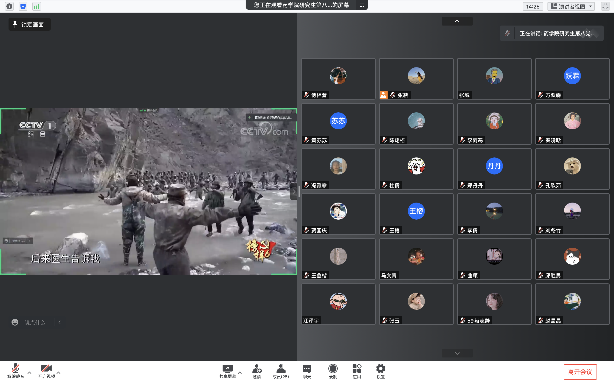
Task: Unmute the microphone in bottom toolbar
Action: (x=15, y=371)
